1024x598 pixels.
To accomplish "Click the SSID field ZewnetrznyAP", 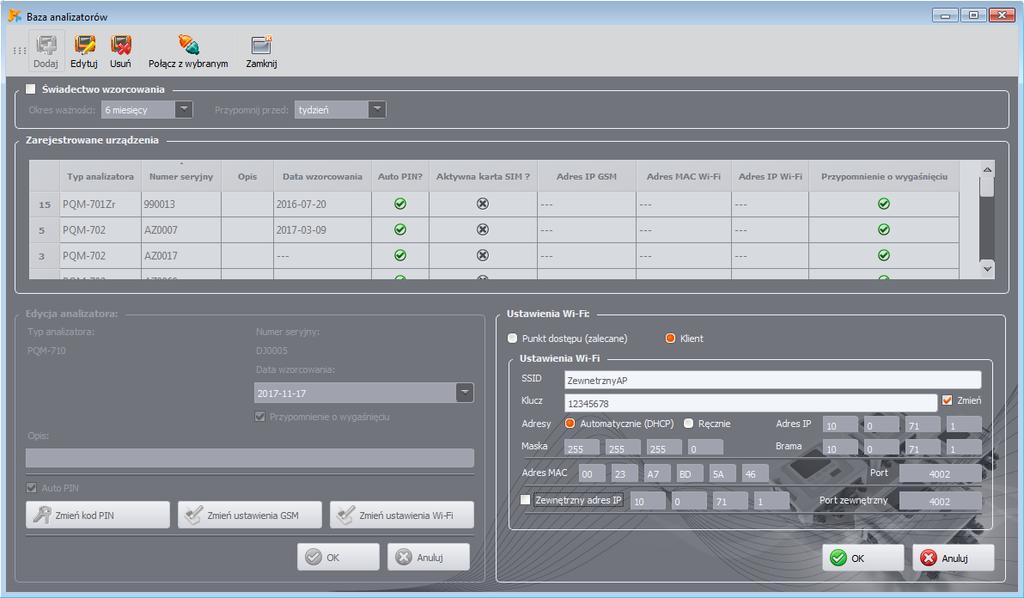I will [x=773, y=380].
